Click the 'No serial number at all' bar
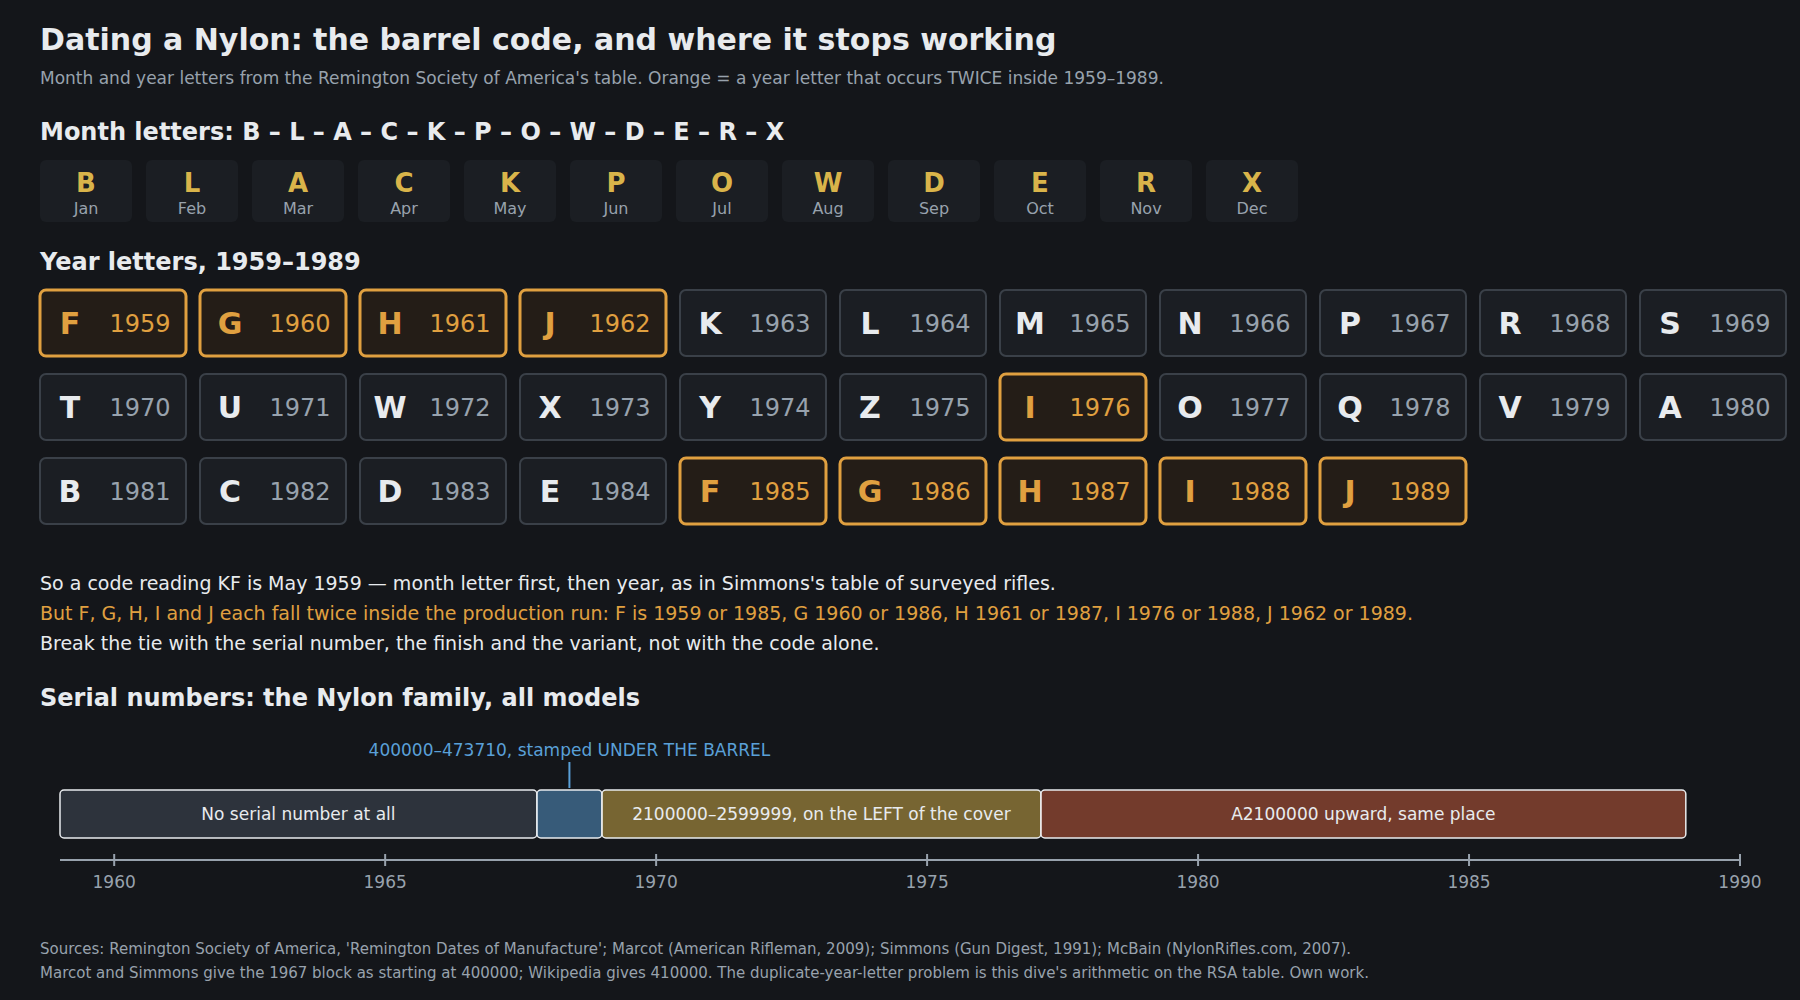 pos(298,814)
